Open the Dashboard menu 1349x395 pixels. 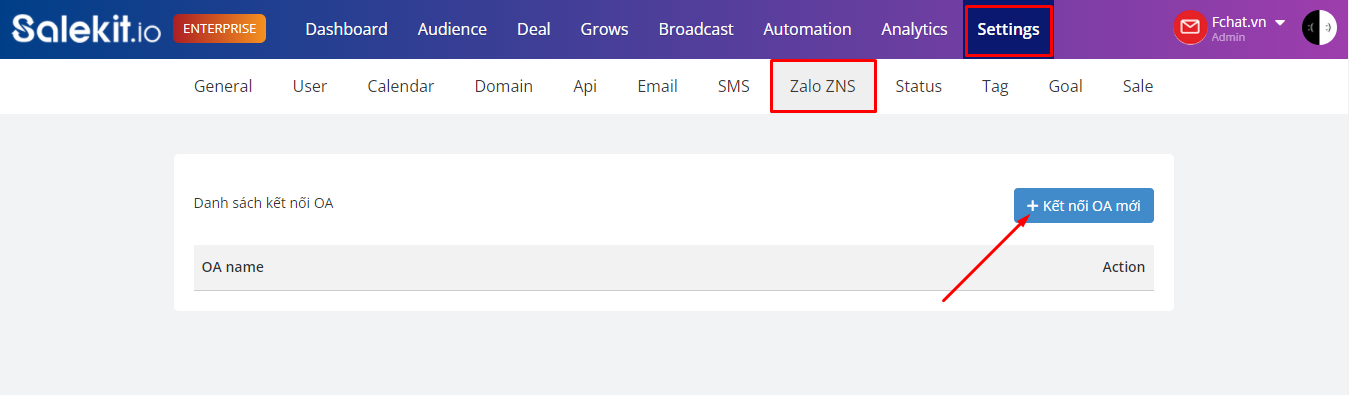[x=346, y=29]
